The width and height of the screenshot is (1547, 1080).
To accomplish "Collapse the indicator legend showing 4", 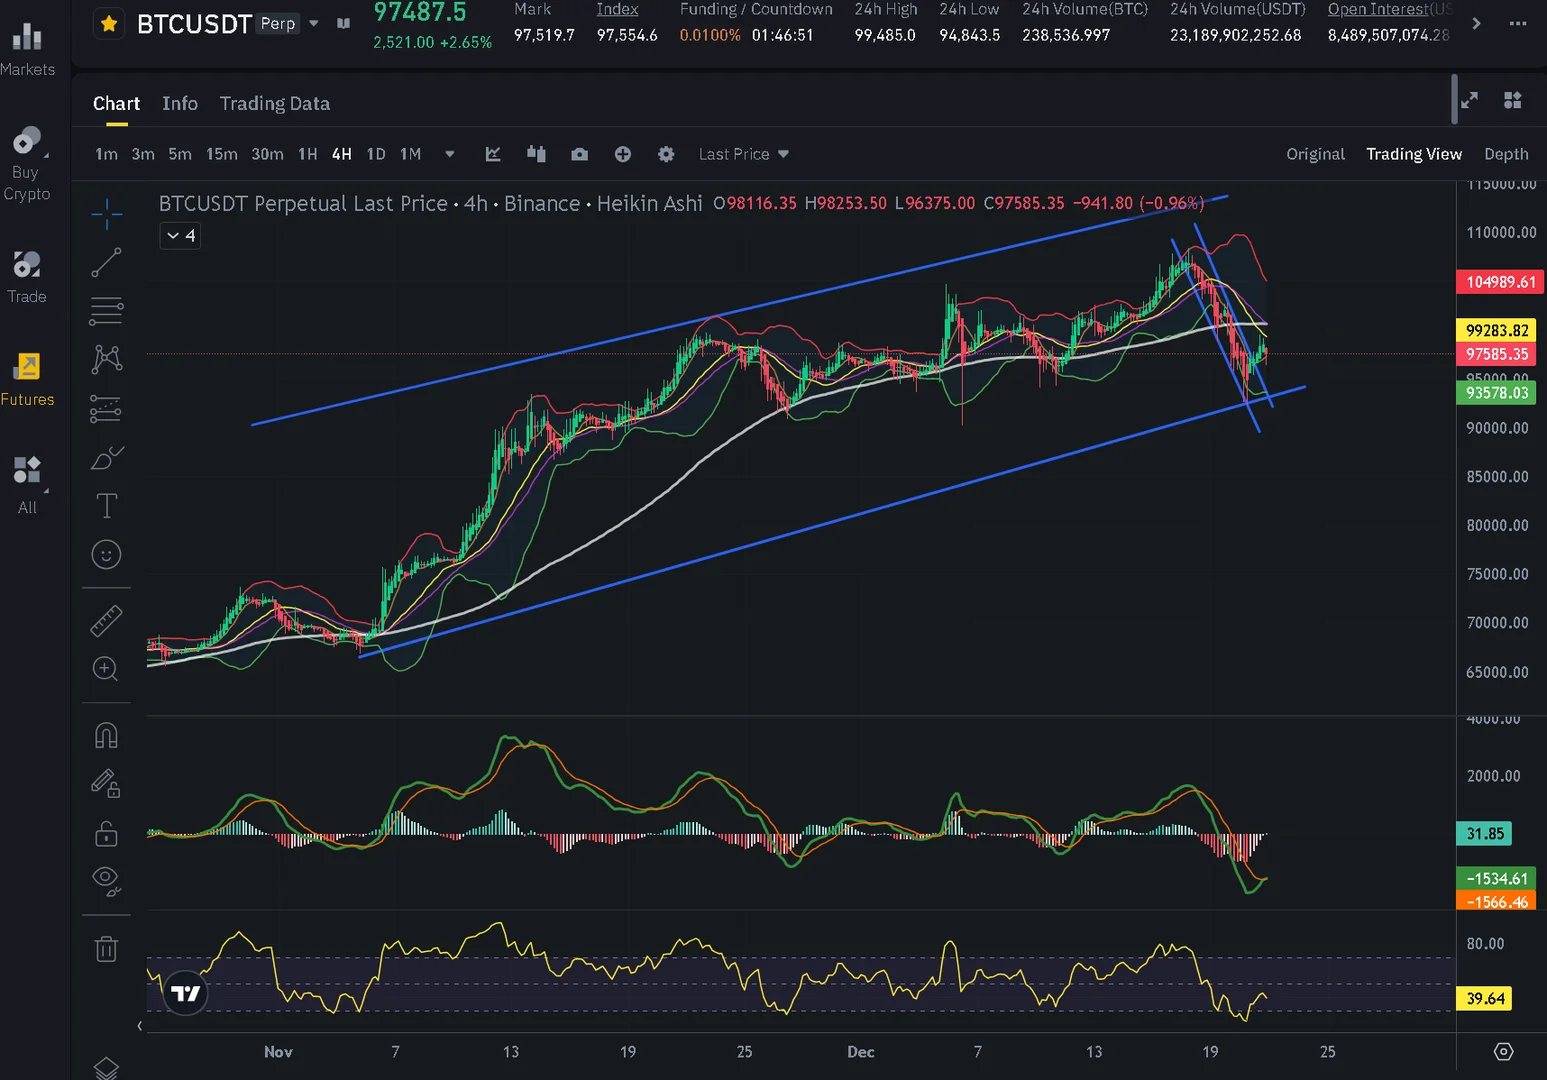I will [180, 236].
